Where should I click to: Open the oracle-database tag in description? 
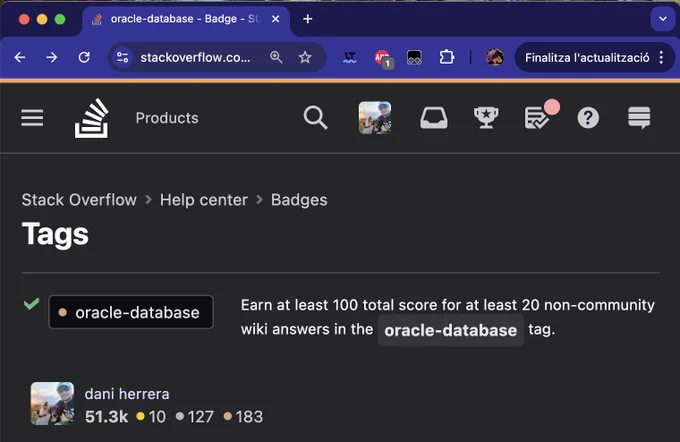pos(451,331)
